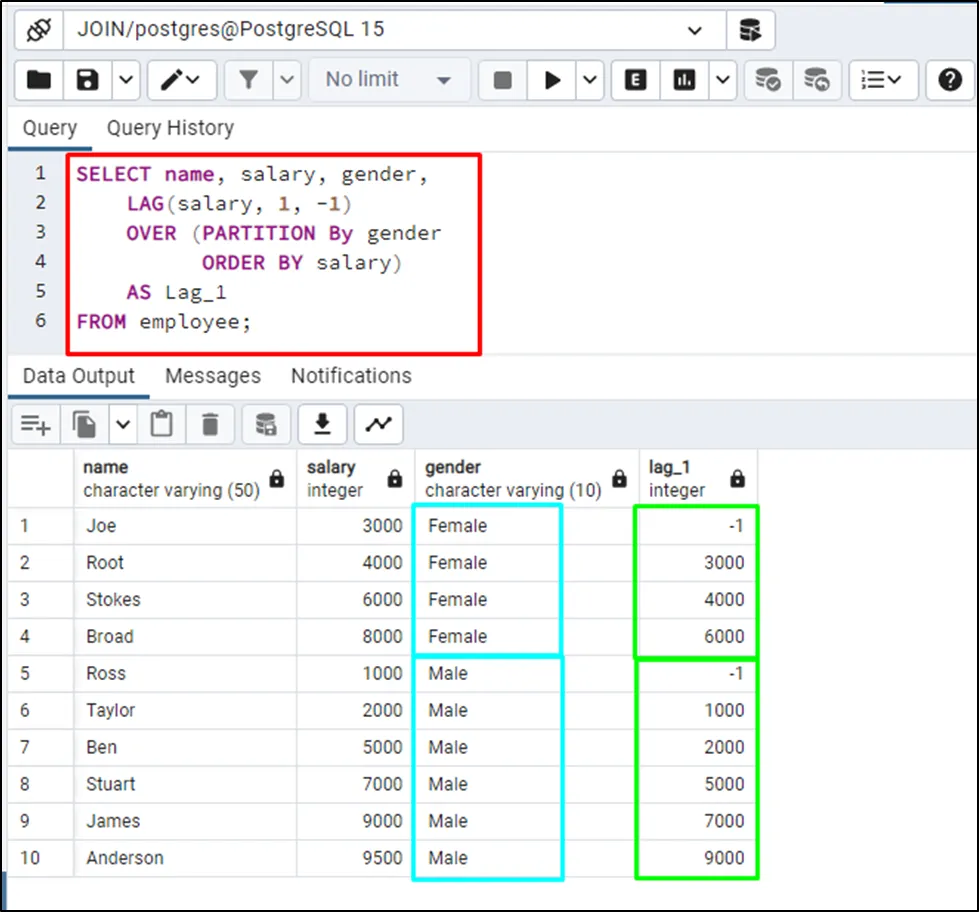Image resolution: width=979 pixels, height=912 pixels.
Task: Click the Explain (E) icon
Action: [635, 80]
